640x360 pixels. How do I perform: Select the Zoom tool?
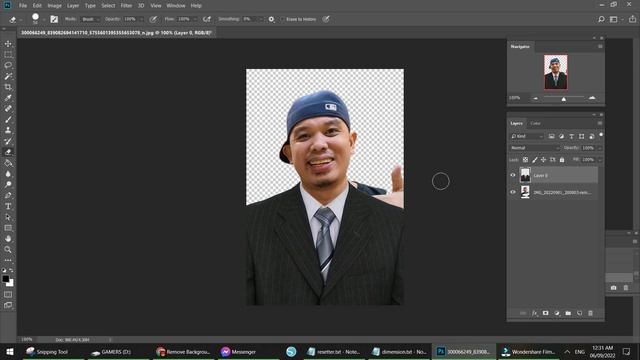(x=8, y=249)
